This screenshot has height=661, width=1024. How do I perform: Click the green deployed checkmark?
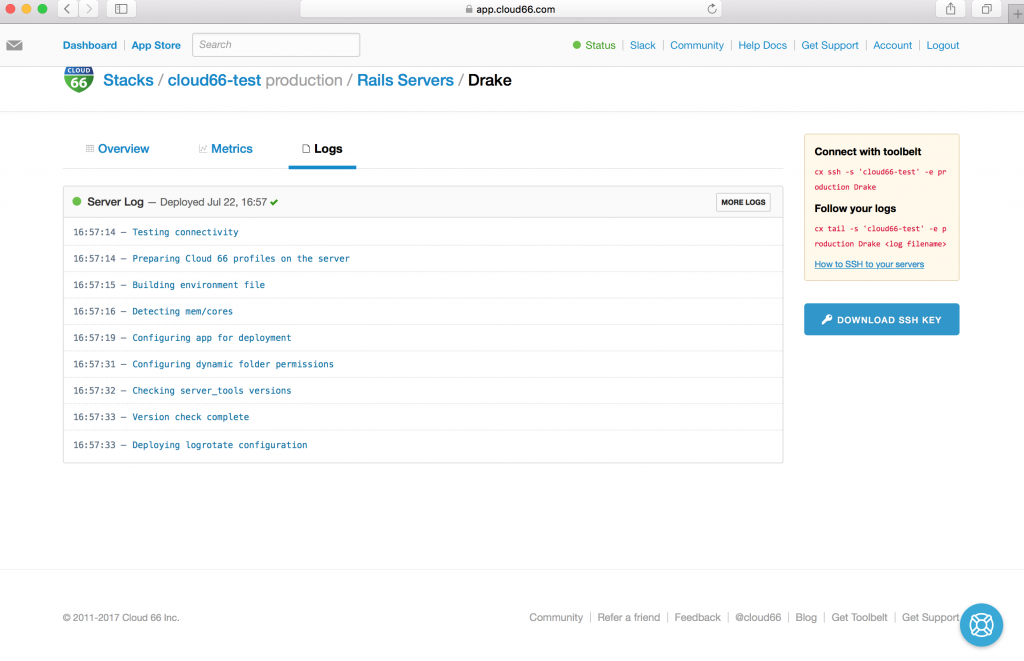(x=274, y=202)
